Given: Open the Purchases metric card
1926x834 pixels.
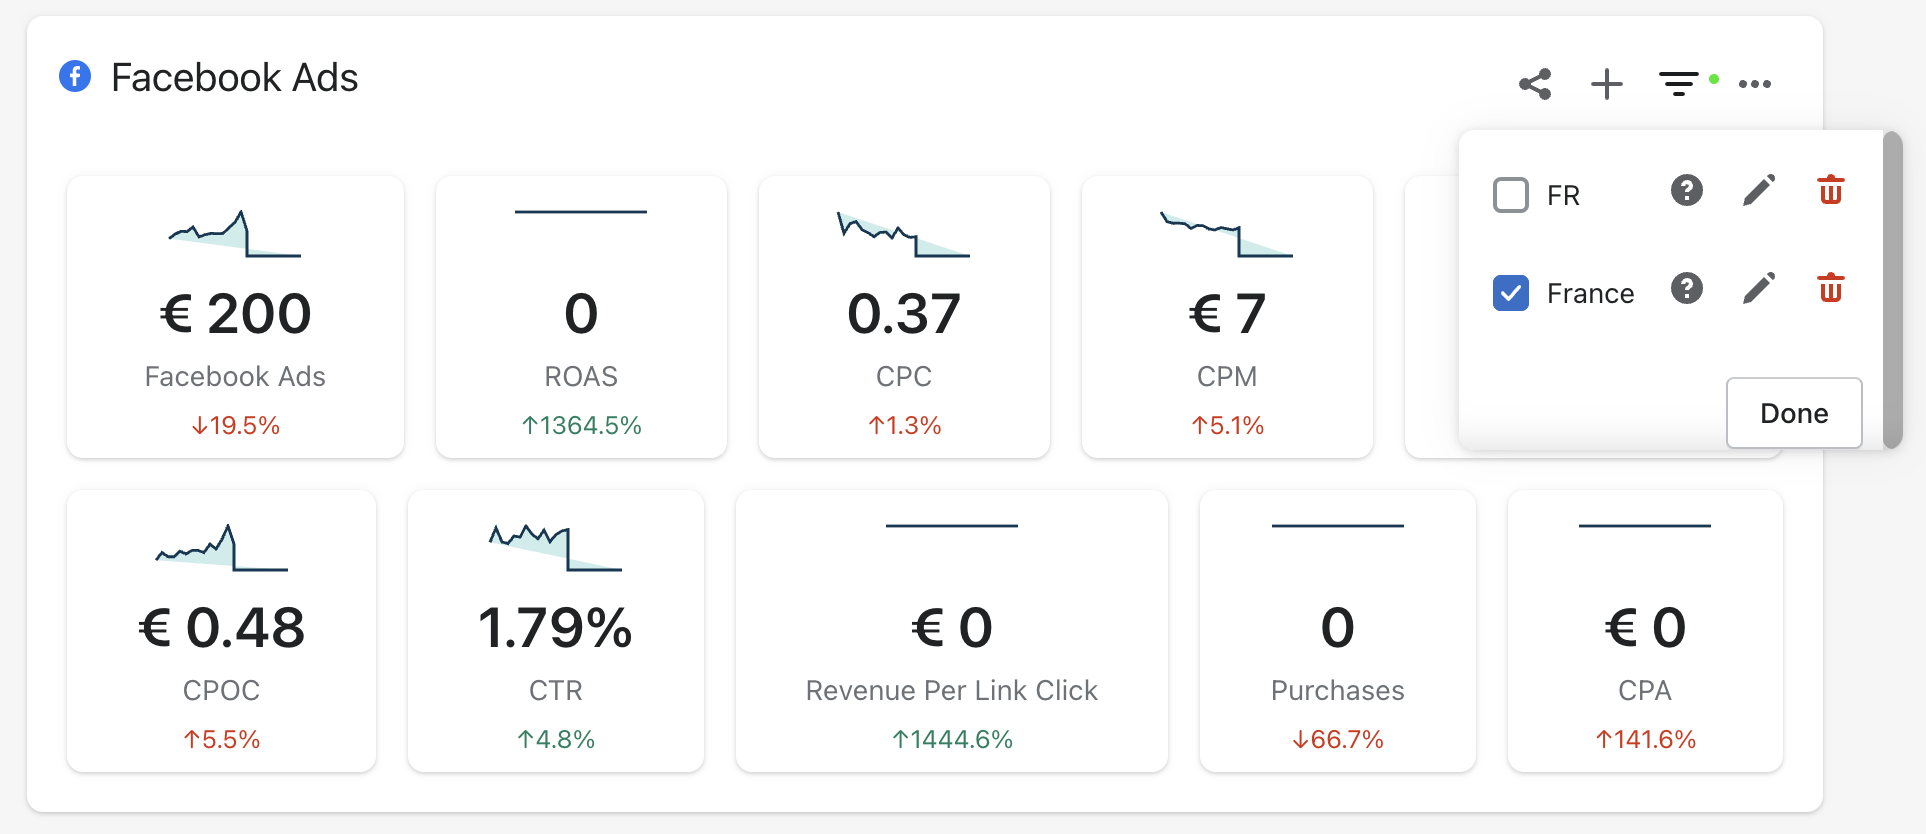Looking at the screenshot, I should (1337, 631).
